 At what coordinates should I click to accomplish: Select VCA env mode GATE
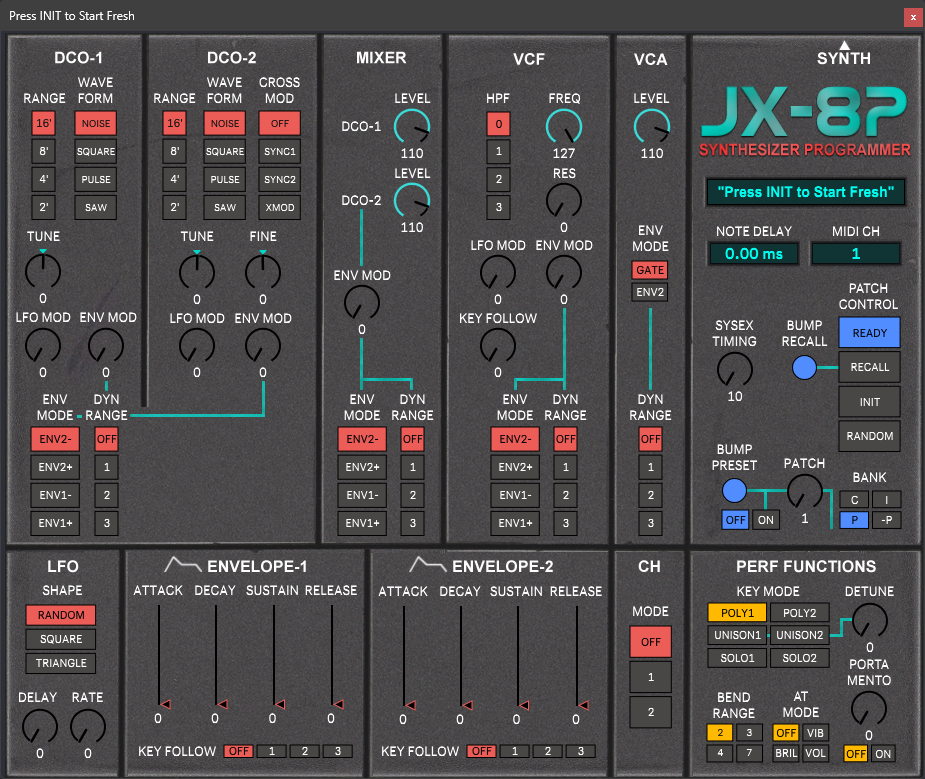650,270
